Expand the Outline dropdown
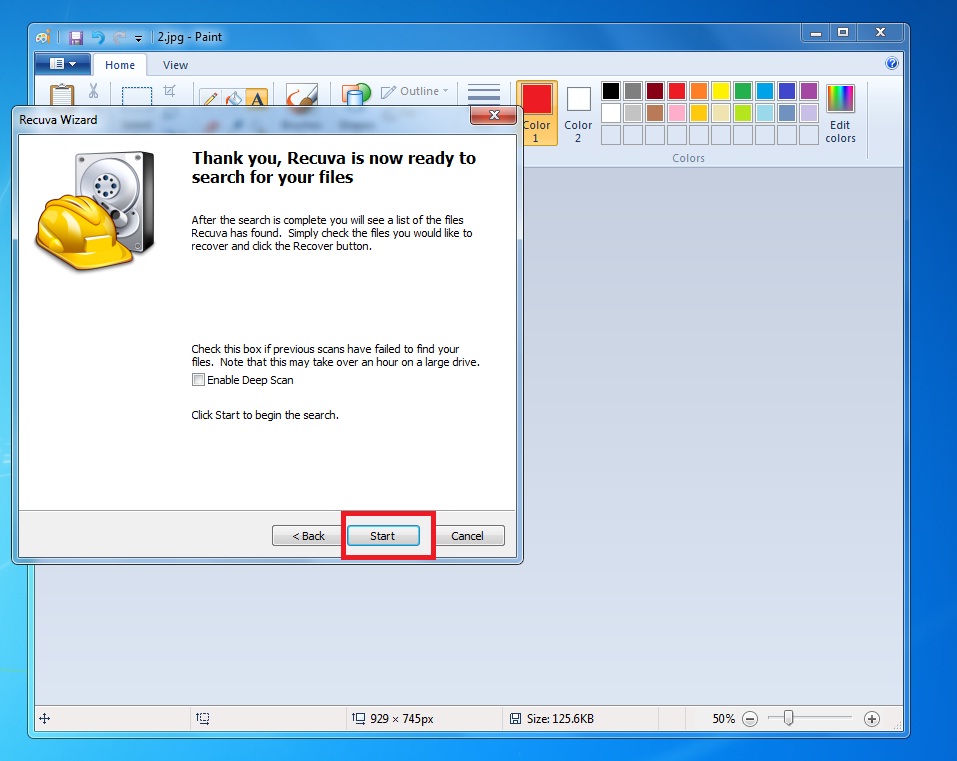957x761 pixels. 415,91
